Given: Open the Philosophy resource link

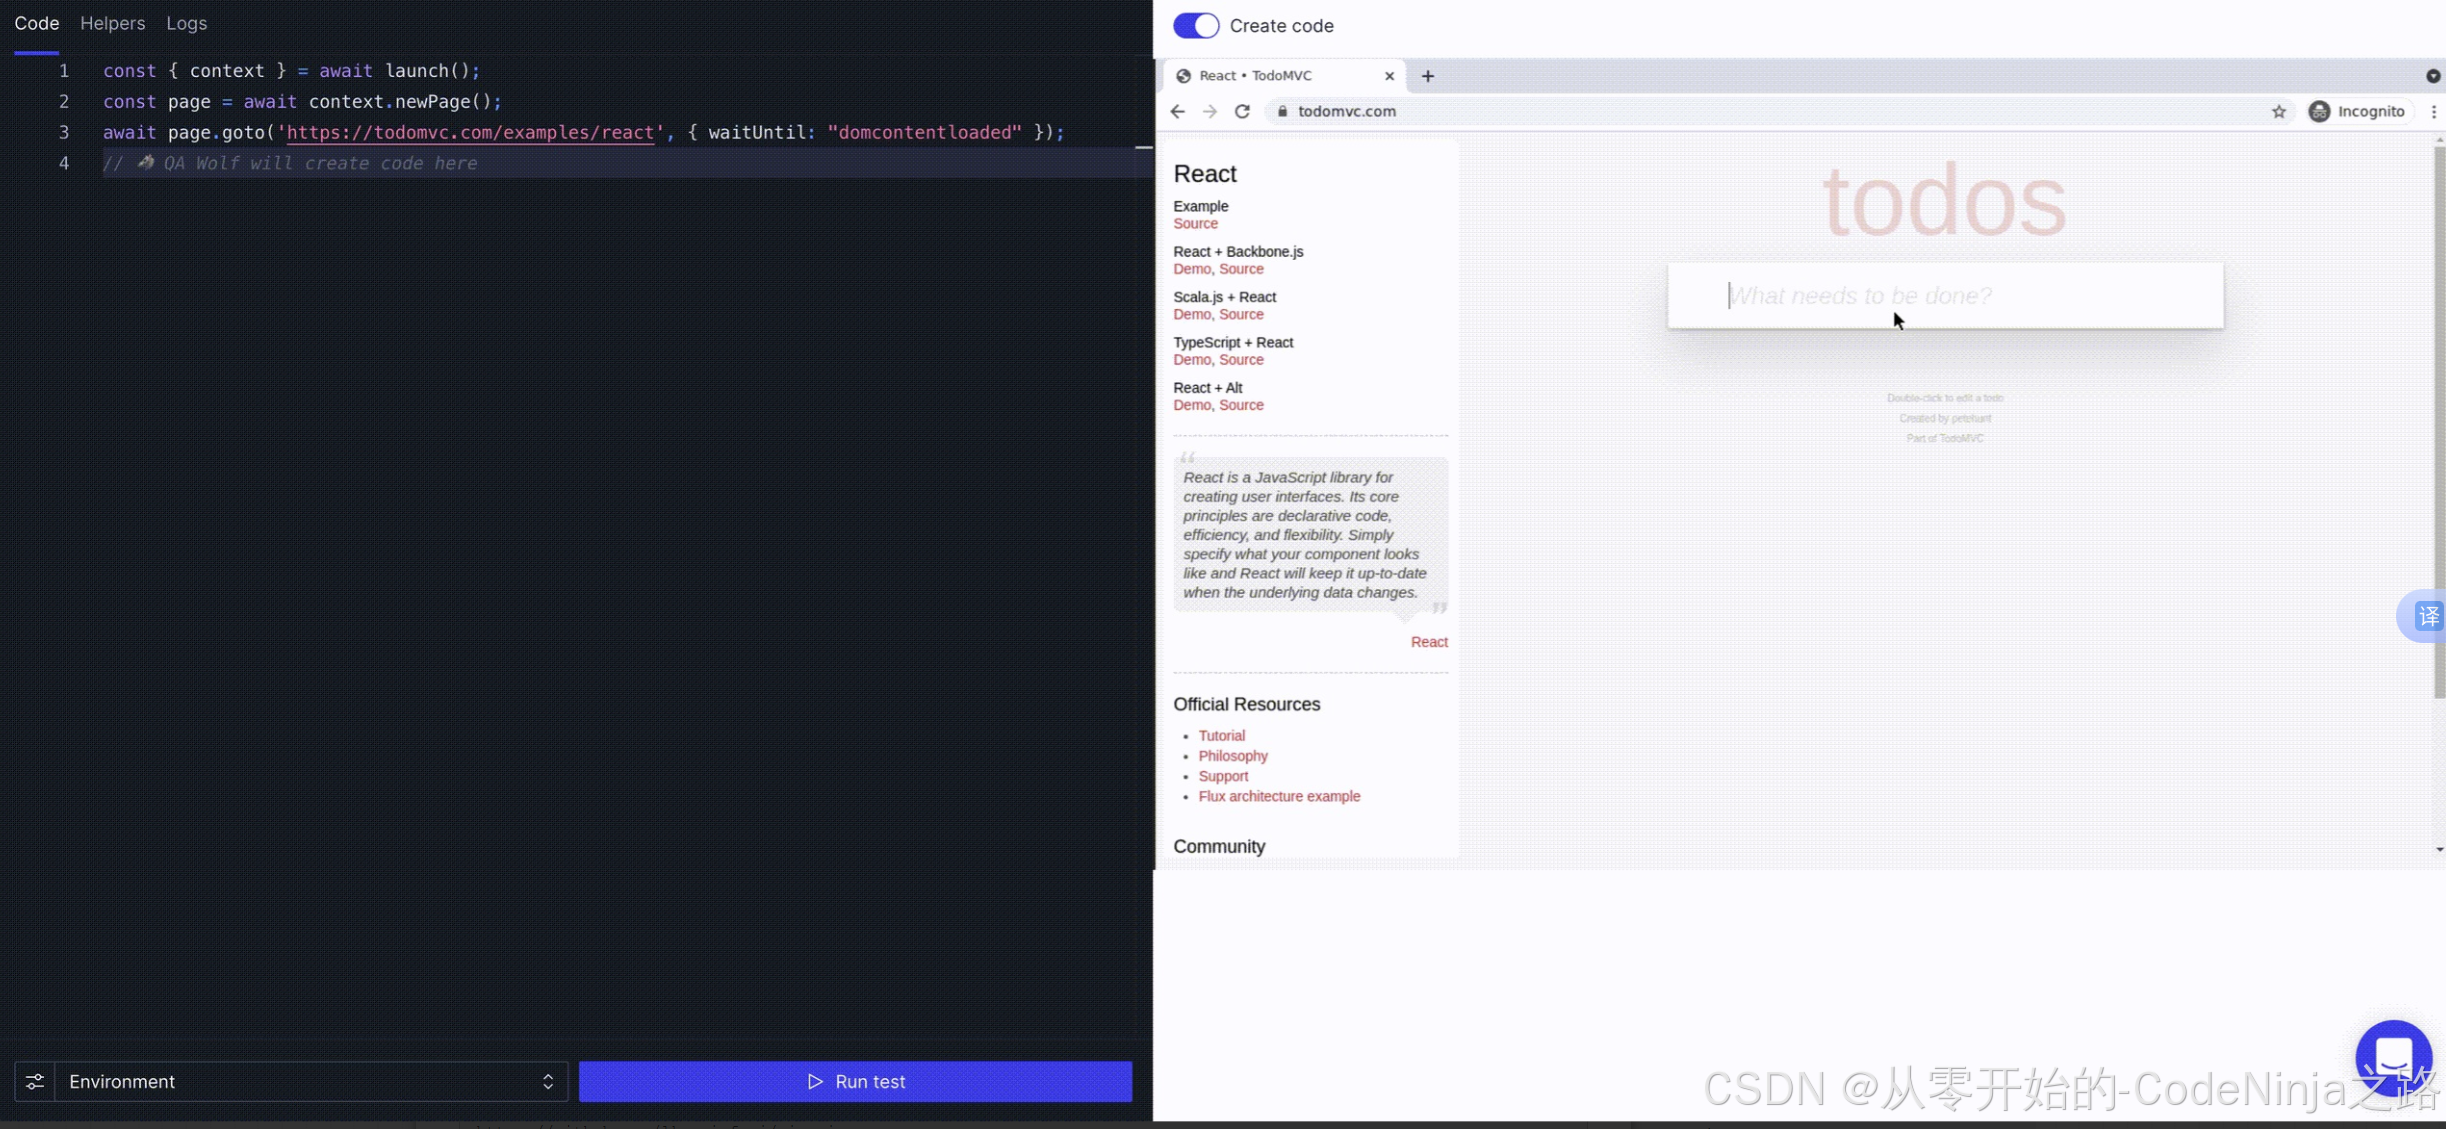Looking at the screenshot, I should [x=1233, y=756].
